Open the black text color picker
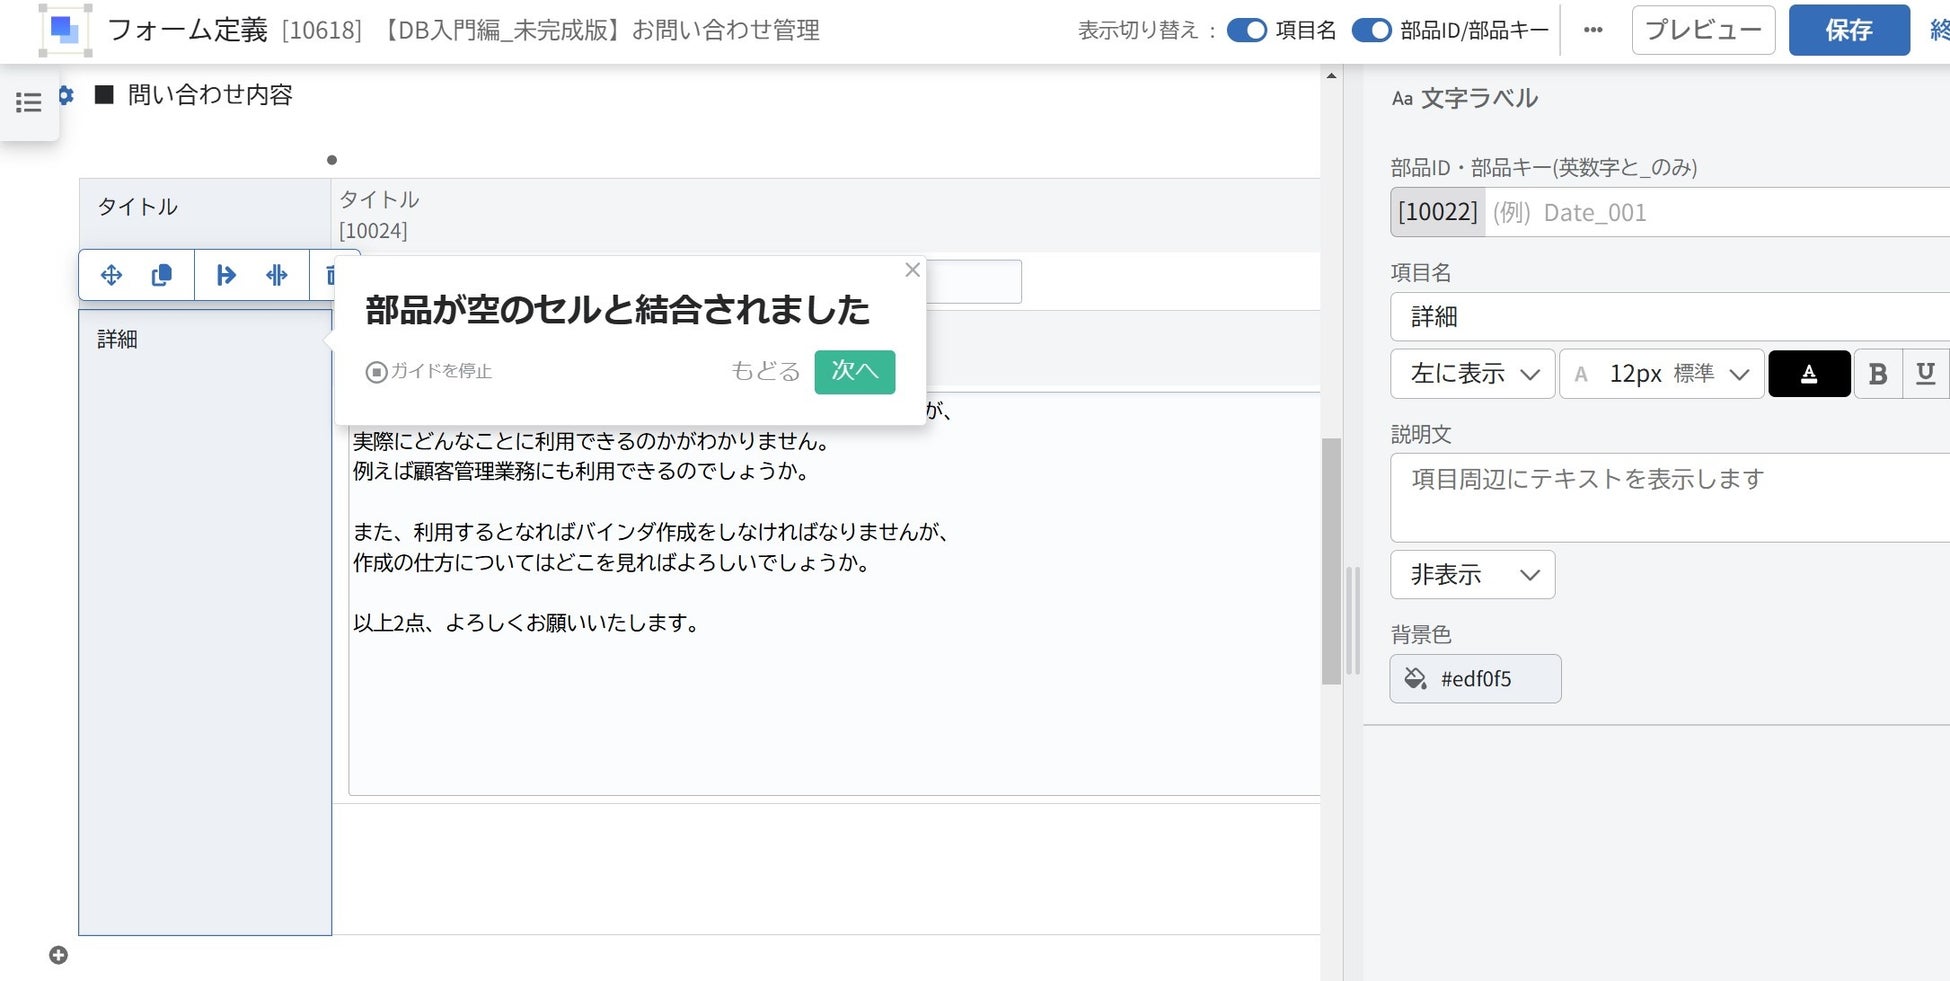This screenshot has height=981, width=1950. click(x=1810, y=374)
